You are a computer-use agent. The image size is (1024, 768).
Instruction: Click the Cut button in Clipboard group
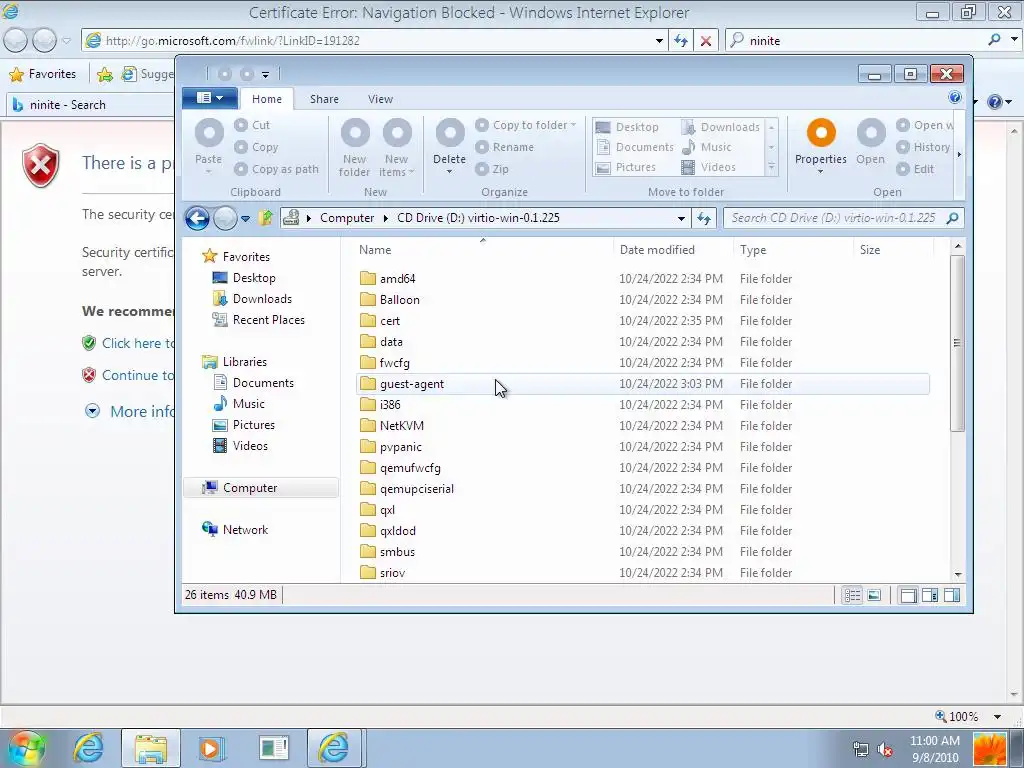point(252,125)
